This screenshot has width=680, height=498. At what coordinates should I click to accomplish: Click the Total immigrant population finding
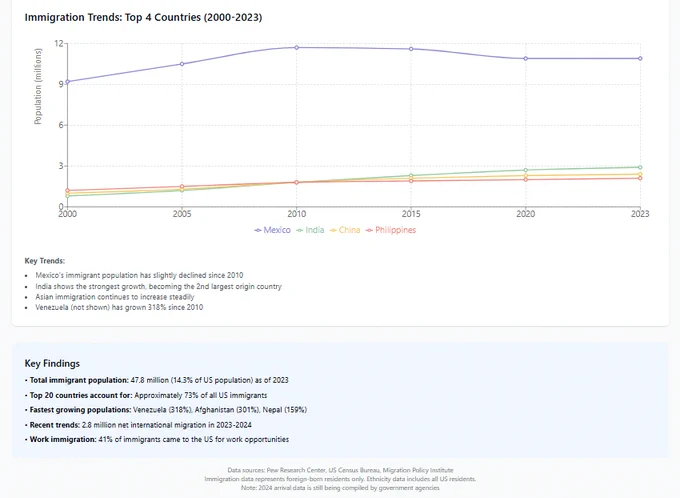click(x=157, y=380)
